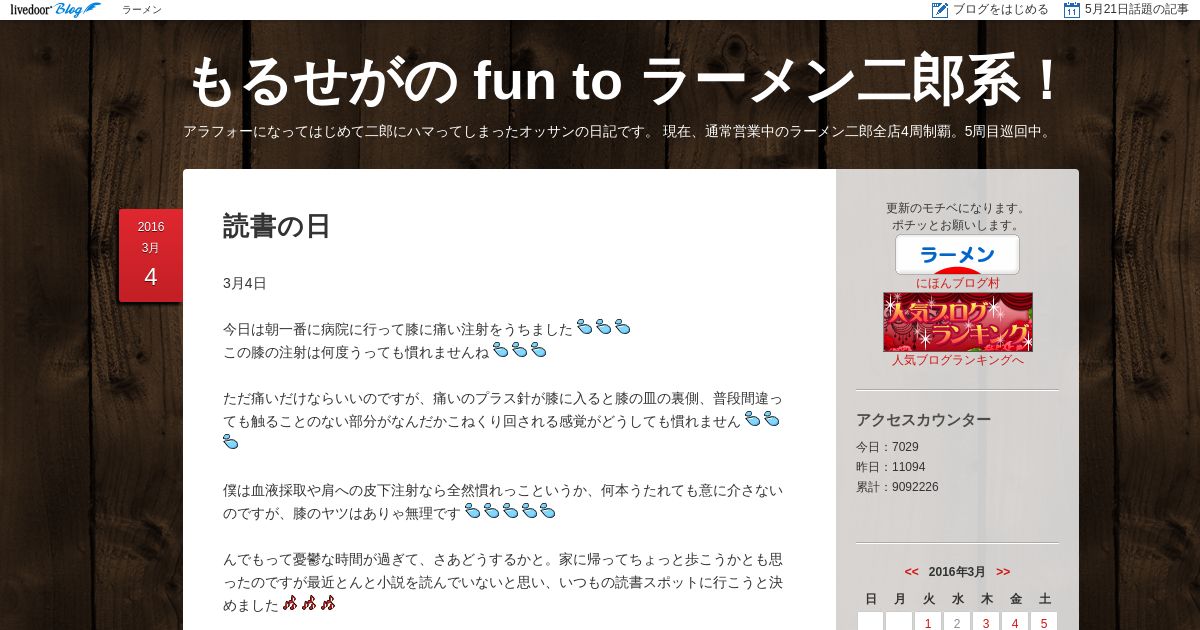Image resolution: width=1200 pixels, height=630 pixels.
Task: Select calendar date 4
Action: tap(1015, 622)
